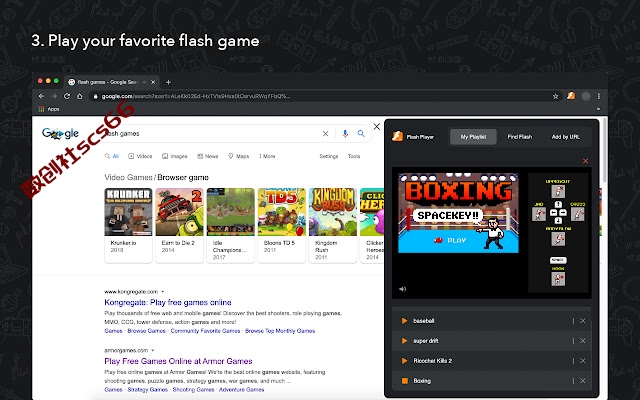Open Google search Settings

click(329, 156)
